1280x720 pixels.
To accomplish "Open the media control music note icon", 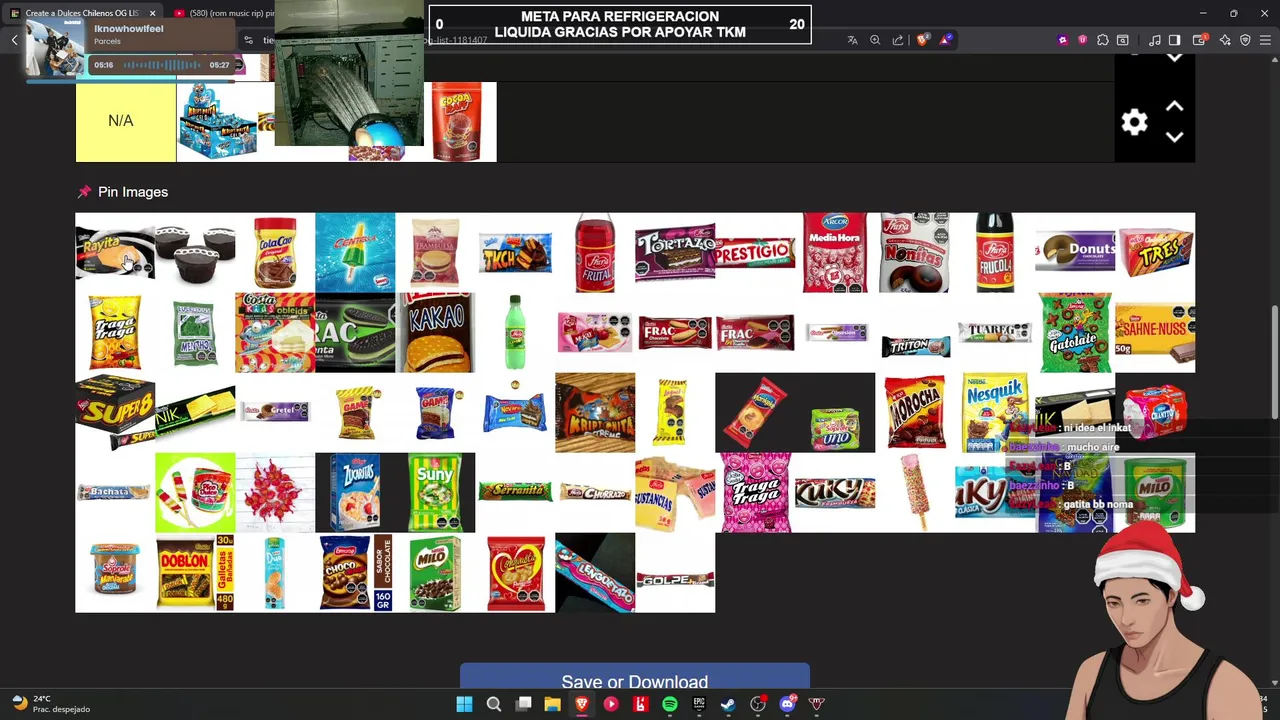I will [x=1155, y=40].
